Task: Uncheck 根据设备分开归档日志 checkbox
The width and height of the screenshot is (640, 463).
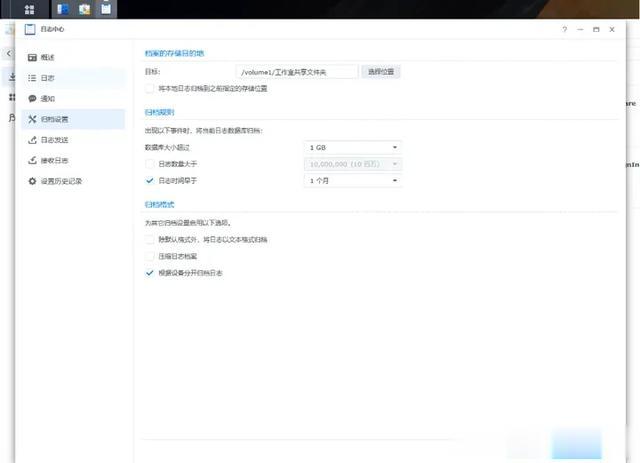Action: [x=150, y=273]
